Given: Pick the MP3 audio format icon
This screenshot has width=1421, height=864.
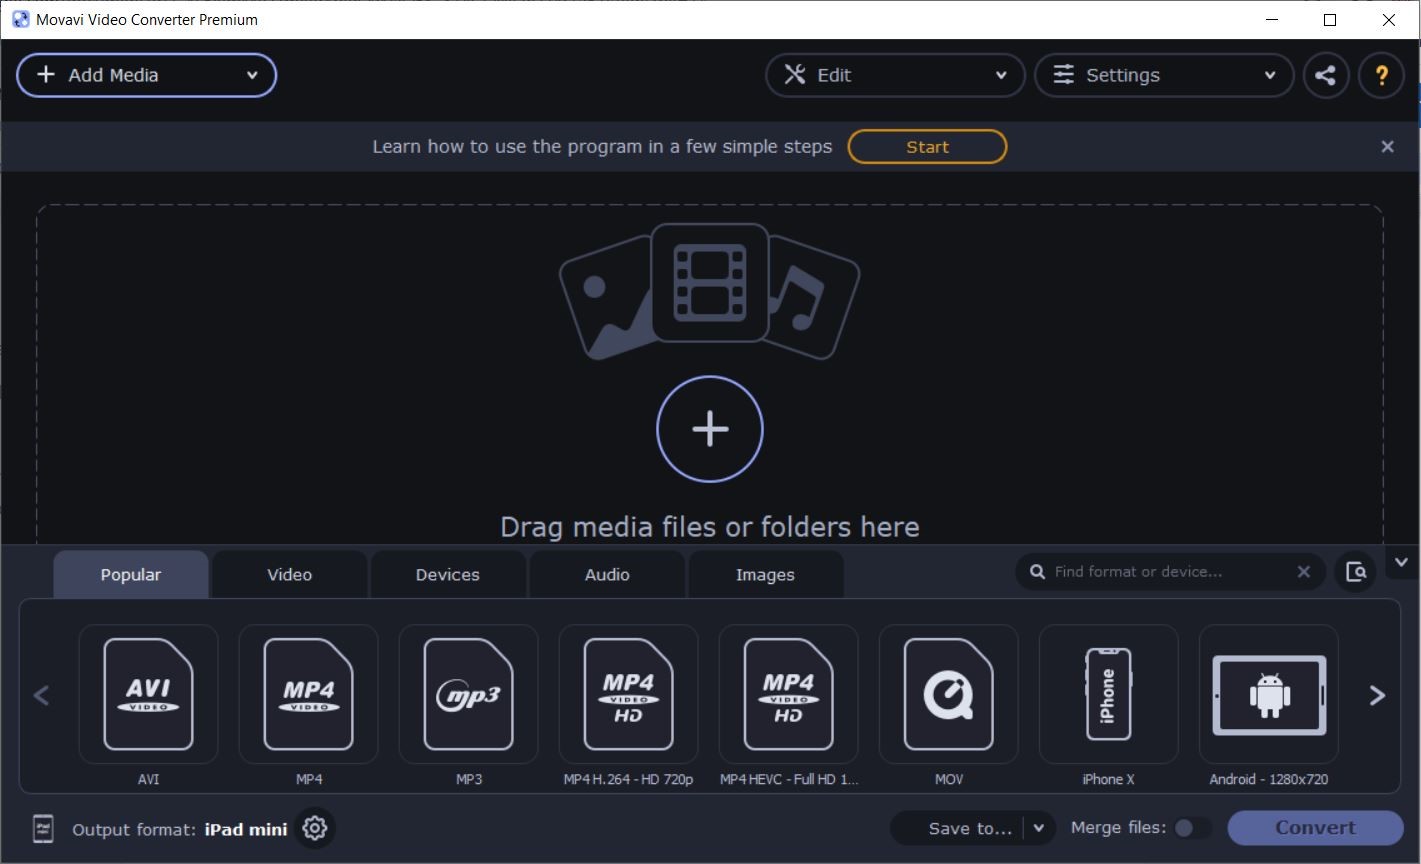Looking at the screenshot, I should [468, 694].
